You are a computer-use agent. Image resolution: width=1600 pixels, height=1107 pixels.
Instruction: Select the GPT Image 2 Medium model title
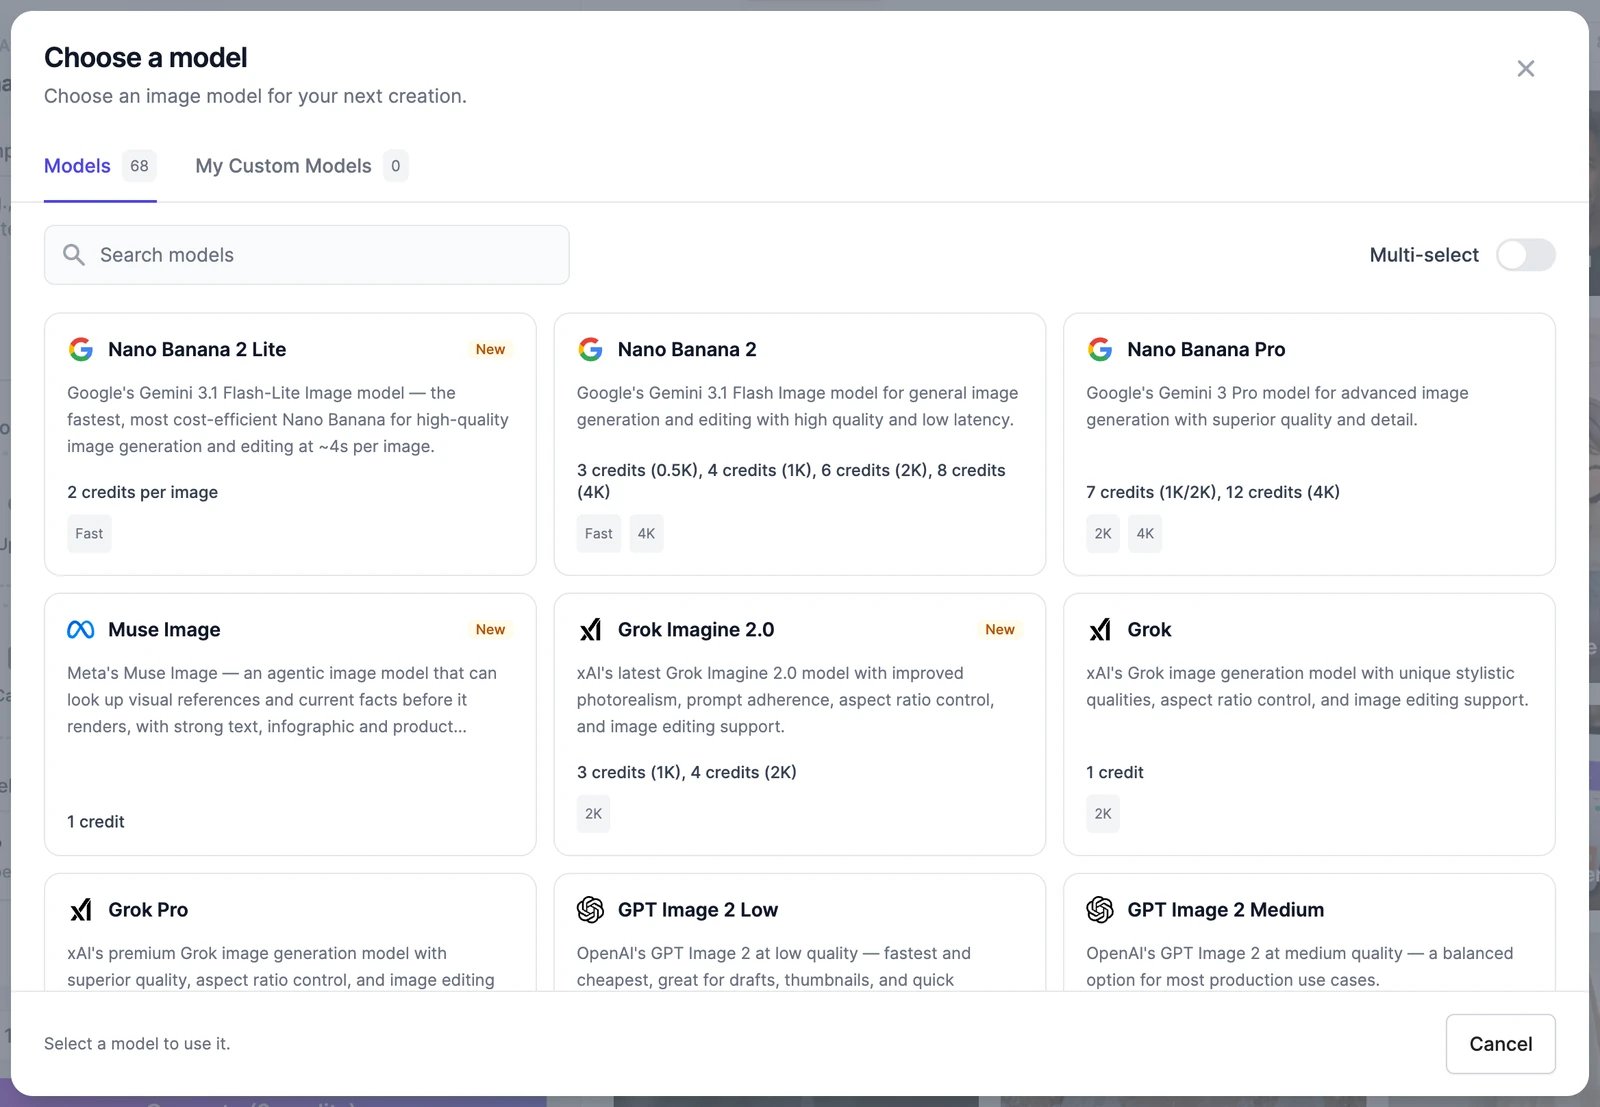point(1225,909)
